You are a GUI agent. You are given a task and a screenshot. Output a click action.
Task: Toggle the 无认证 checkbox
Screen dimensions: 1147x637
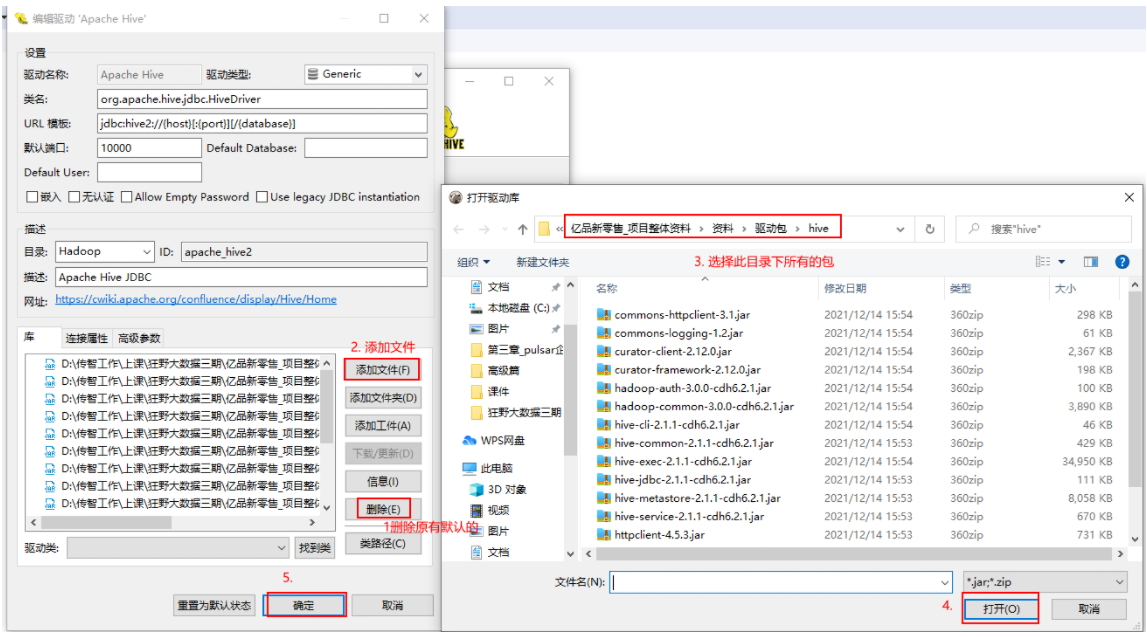(74, 197)
